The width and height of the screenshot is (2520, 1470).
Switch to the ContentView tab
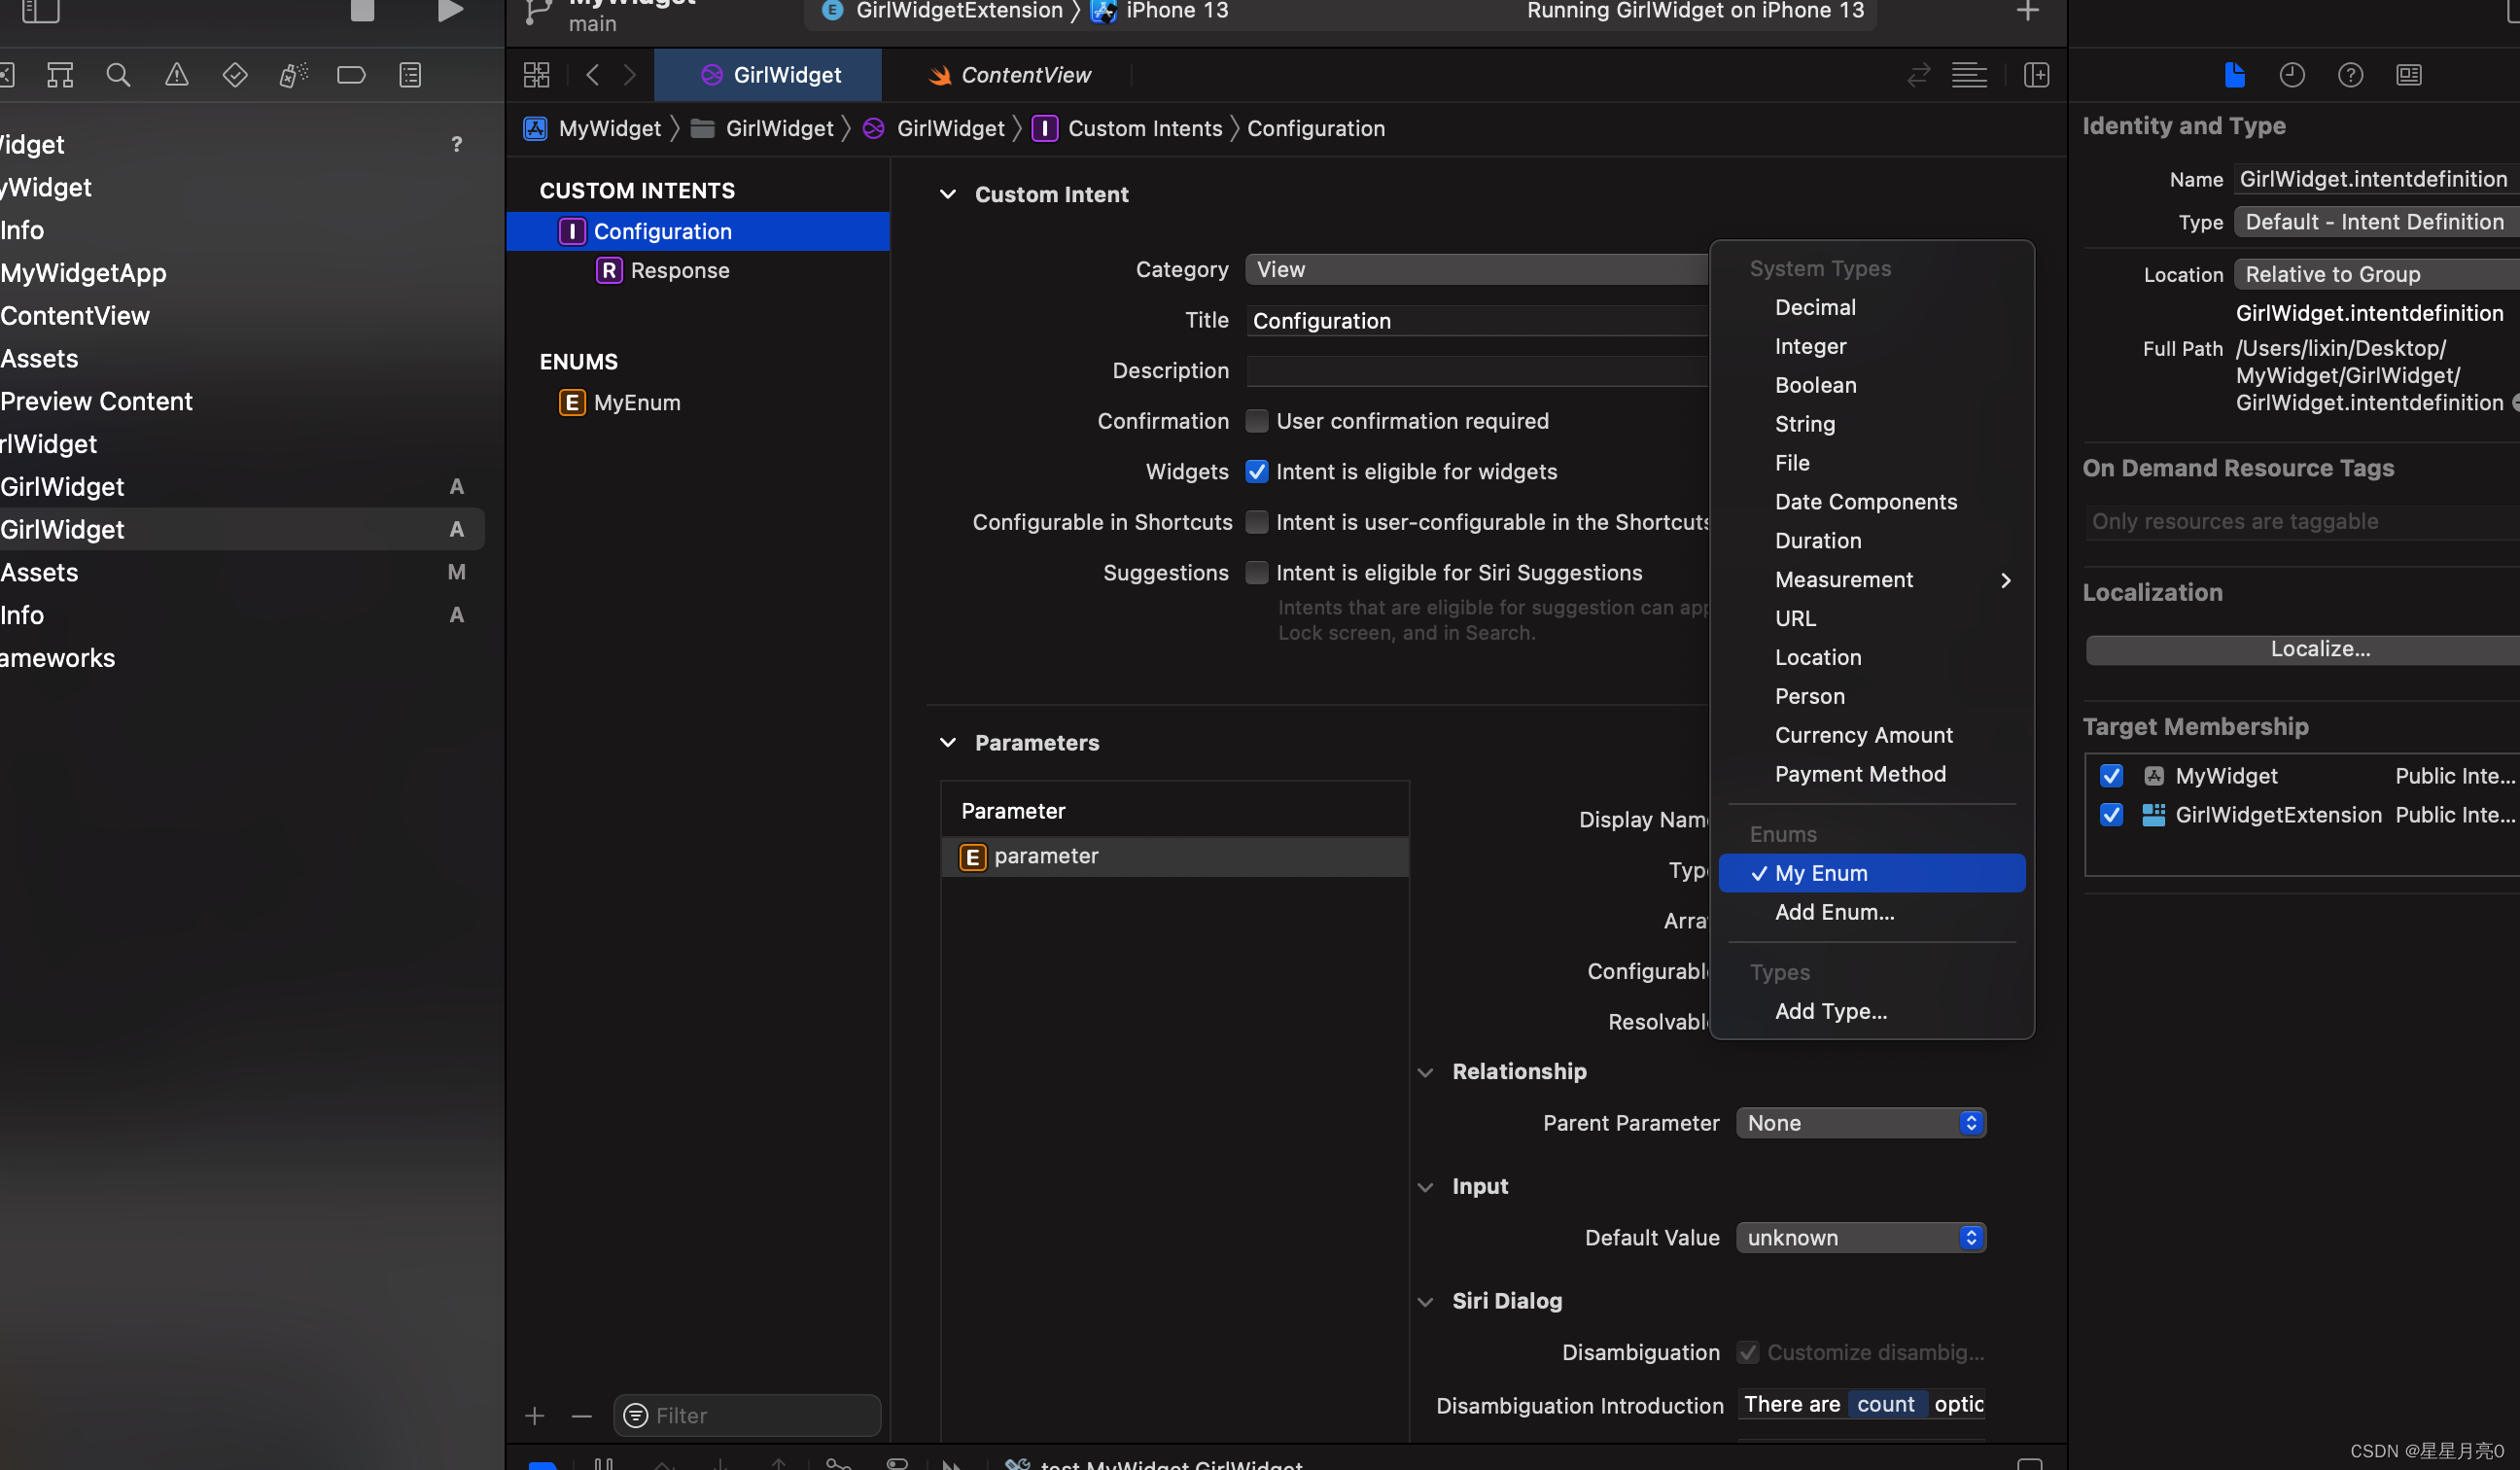(1010, 75)
